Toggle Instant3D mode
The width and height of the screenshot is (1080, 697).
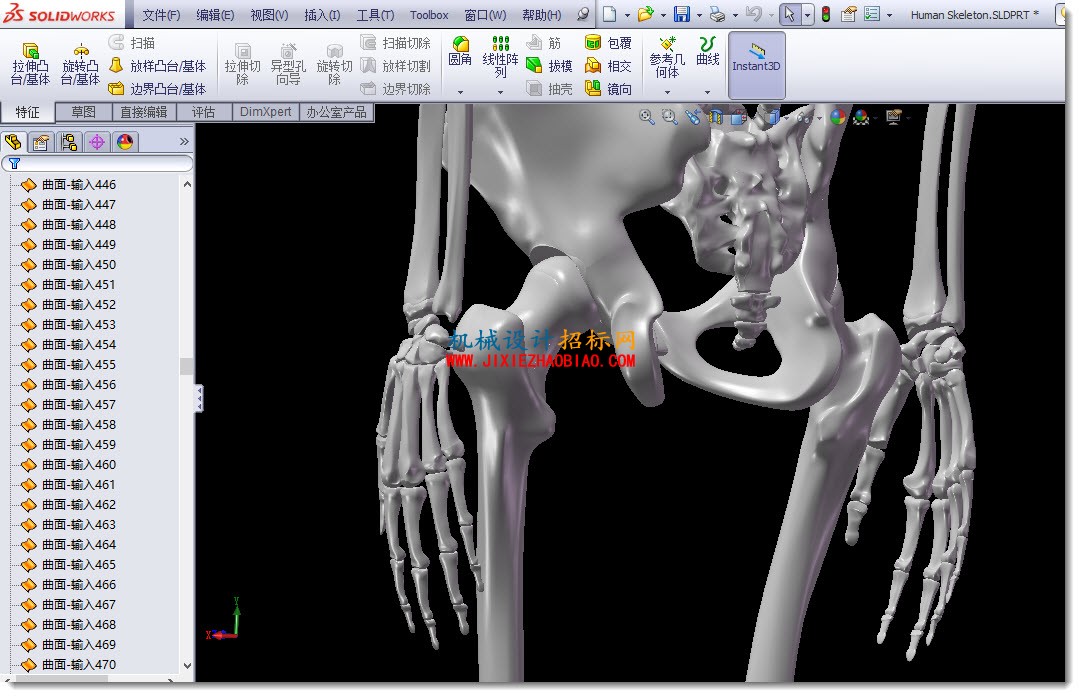tap(756, 64)
